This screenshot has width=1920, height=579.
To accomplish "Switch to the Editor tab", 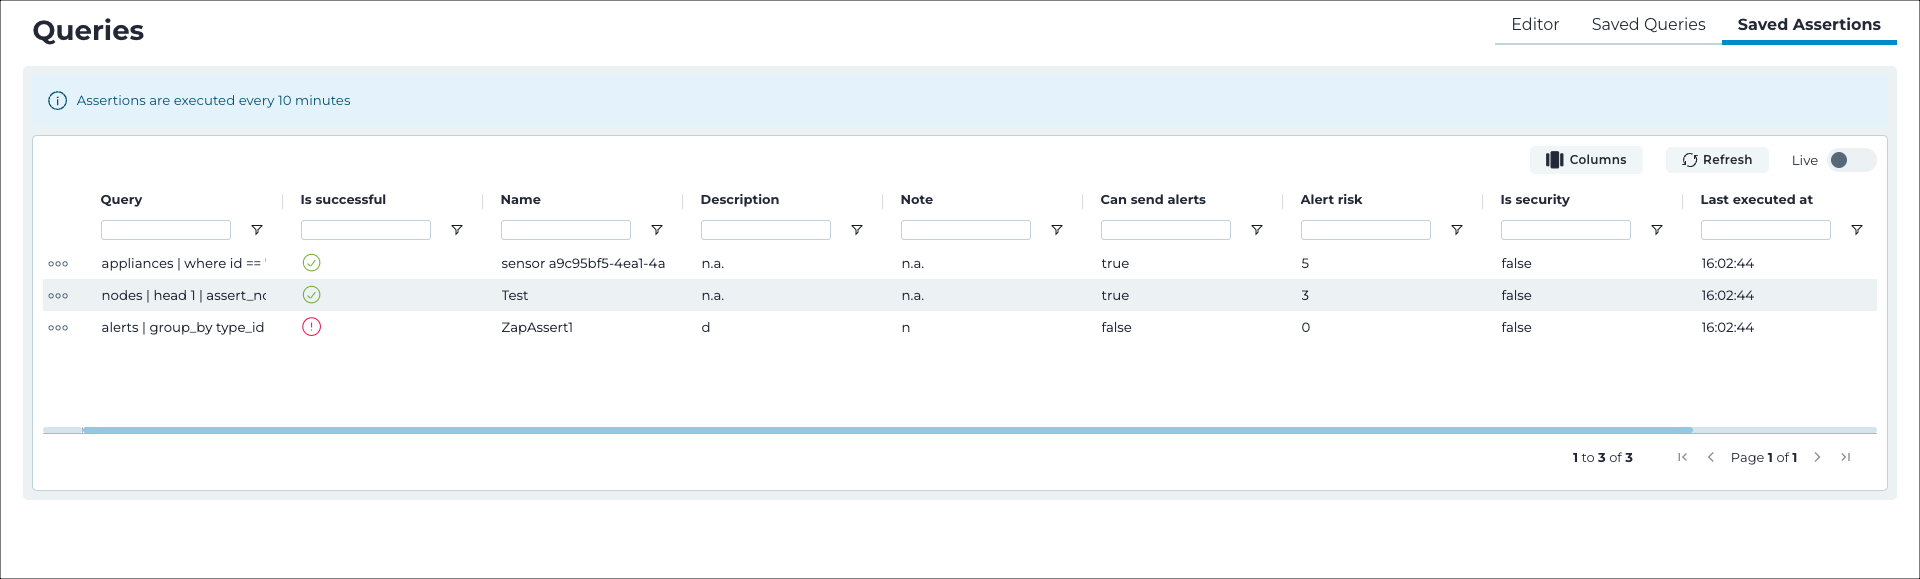I will click(1535, 24).
